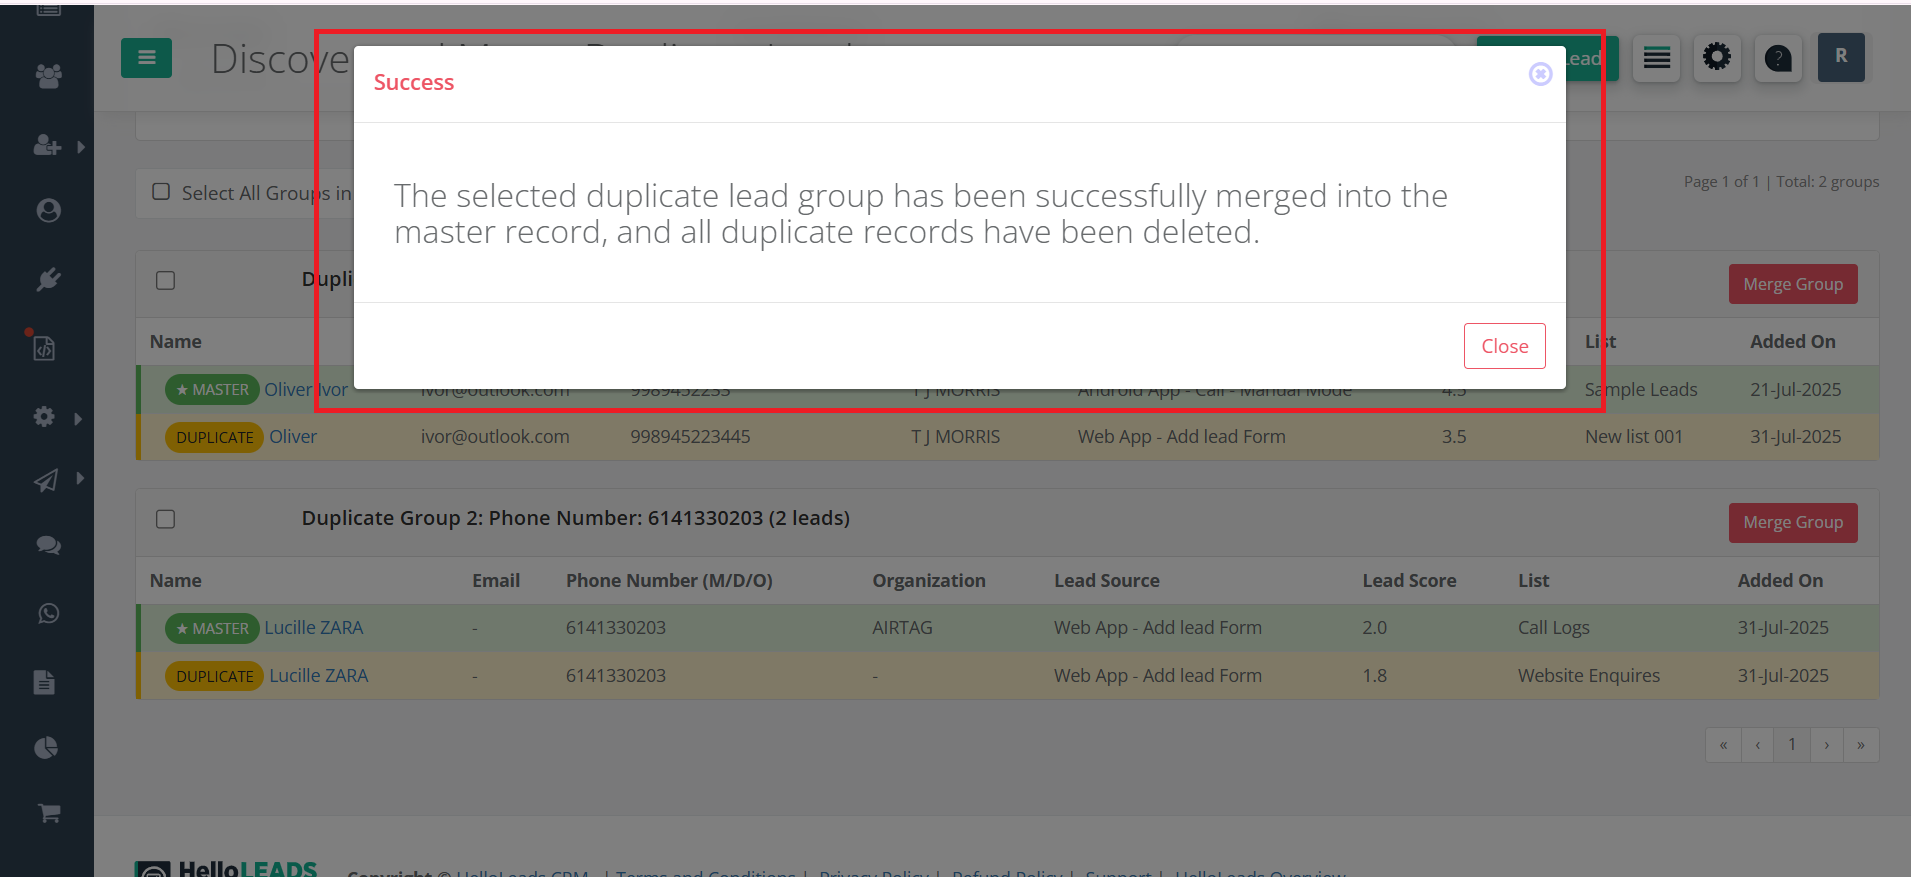The width and height of the screenshot is (1911, 877).
Task: Expand the add-user sidebar submenu arrow
Action: tap(81, 147)
